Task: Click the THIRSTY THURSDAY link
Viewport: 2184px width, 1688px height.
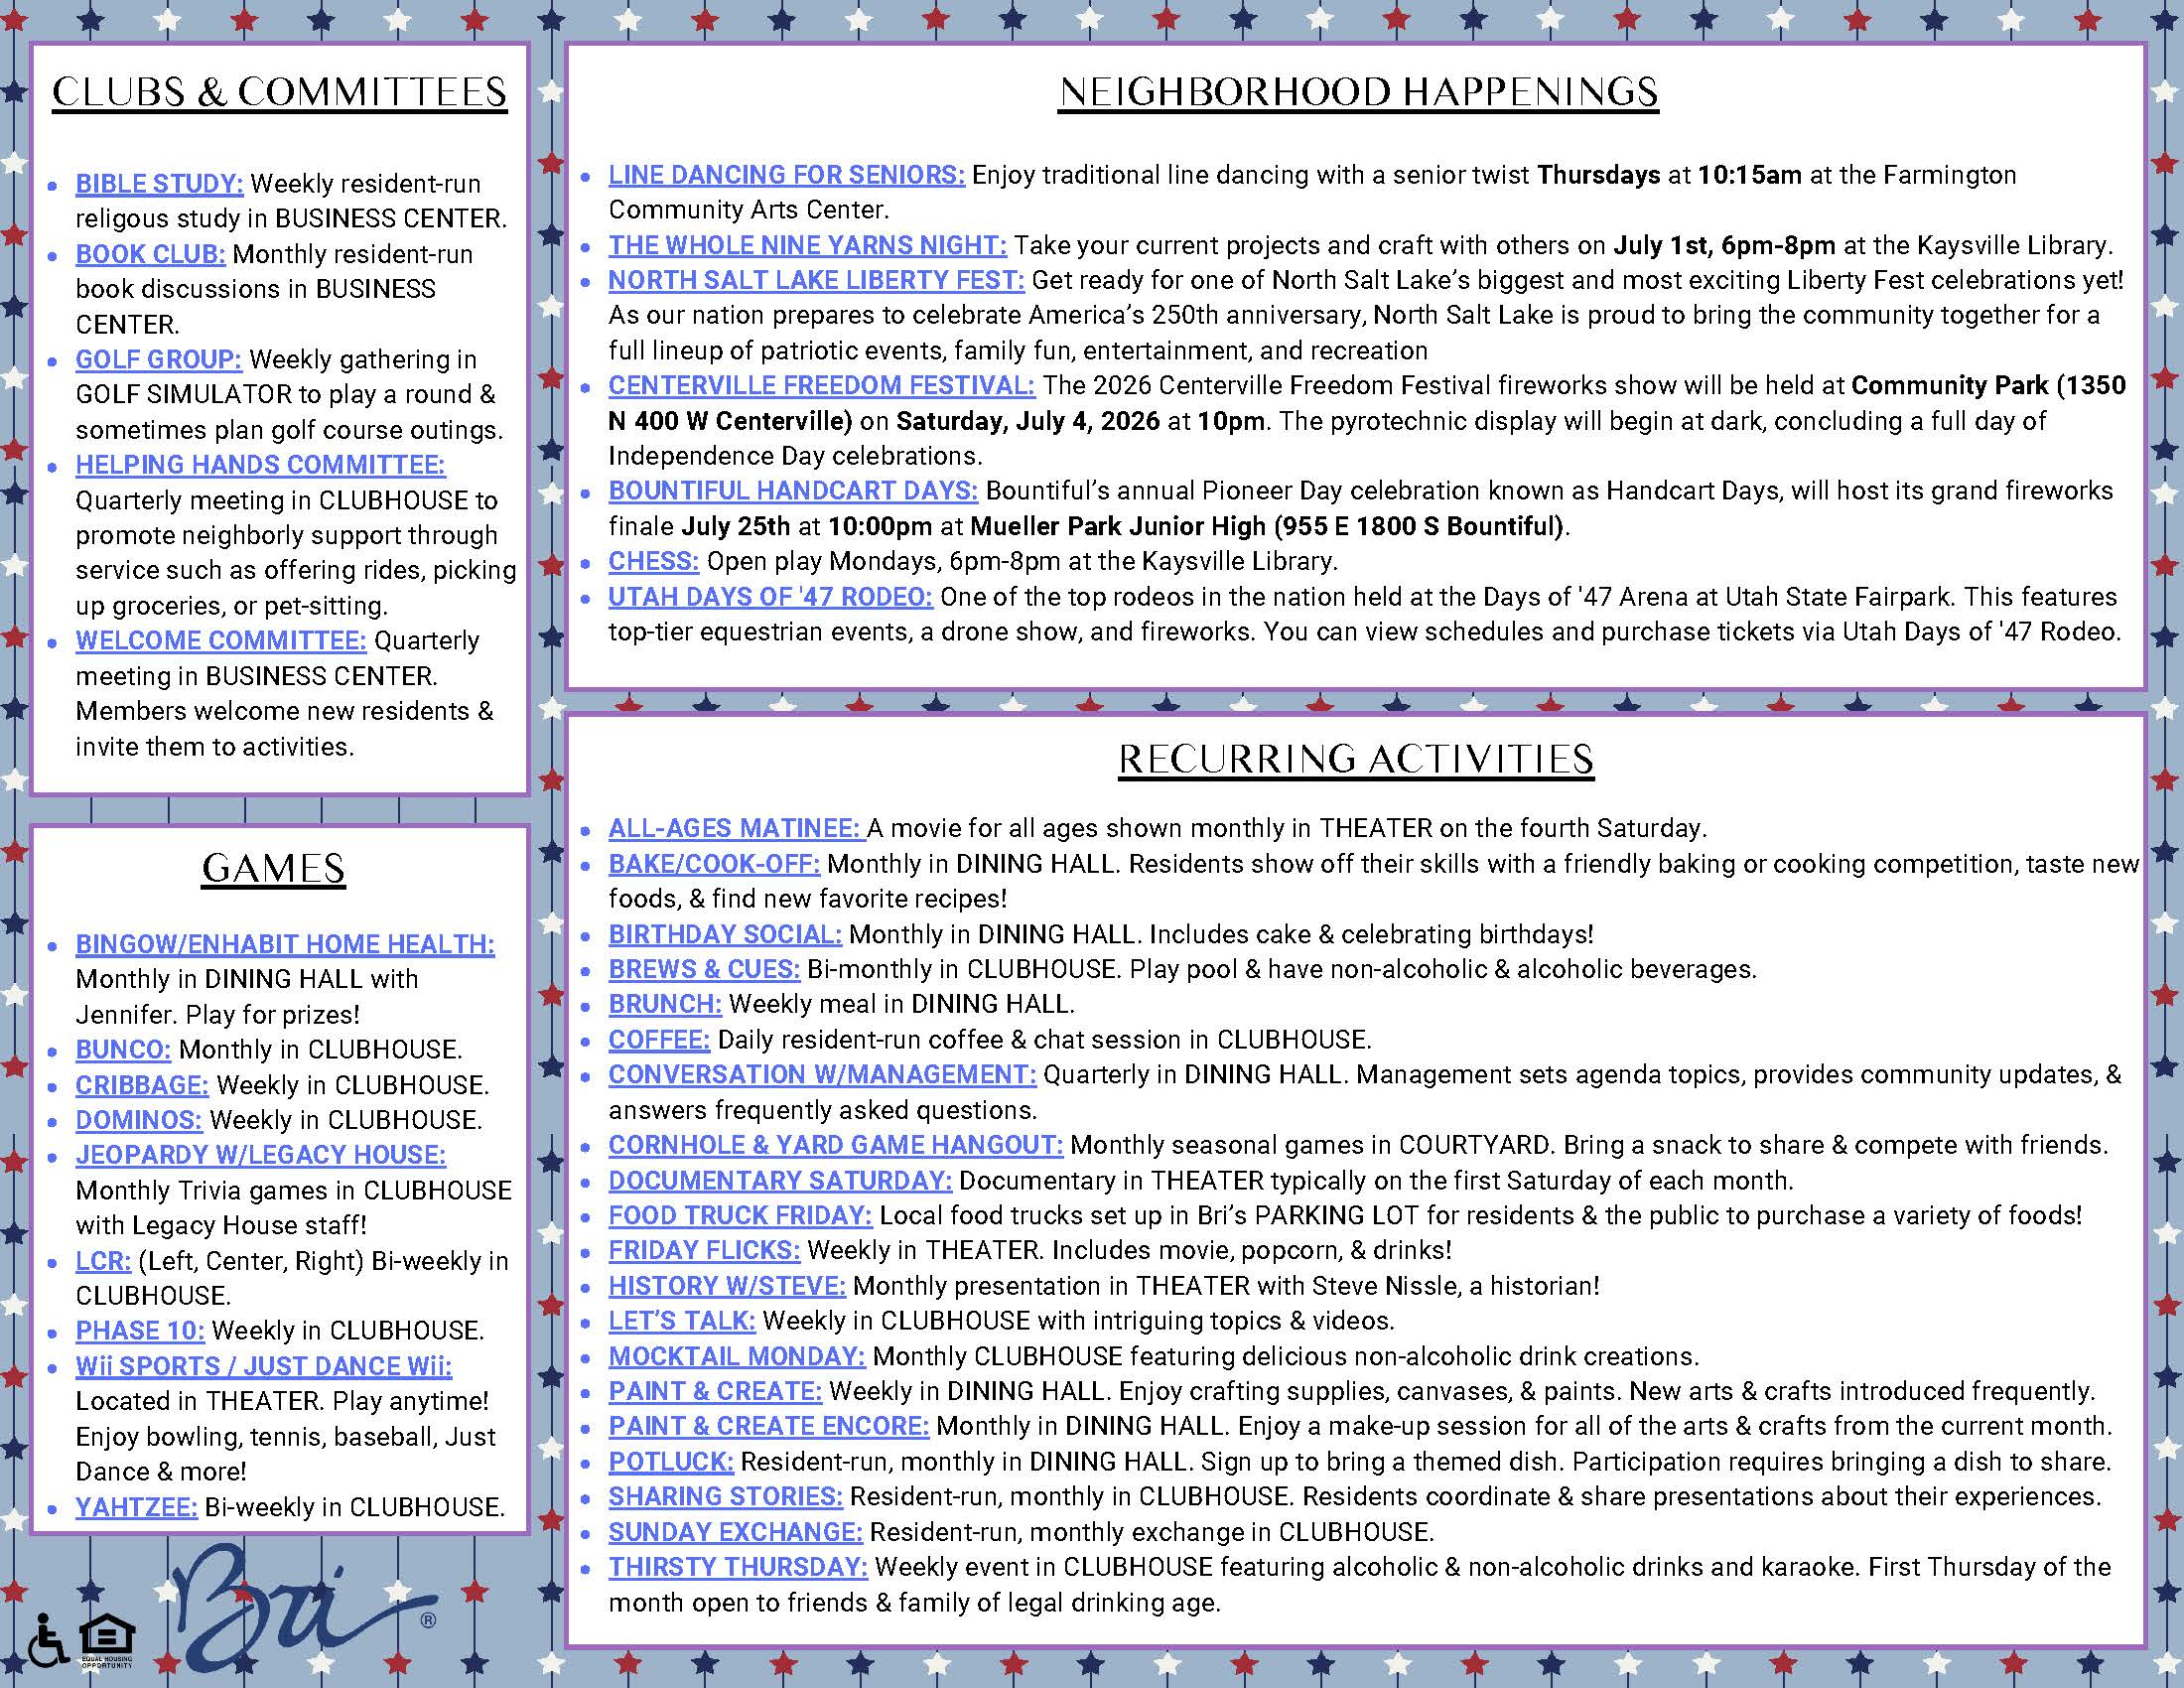Action: coord(738,1567)
